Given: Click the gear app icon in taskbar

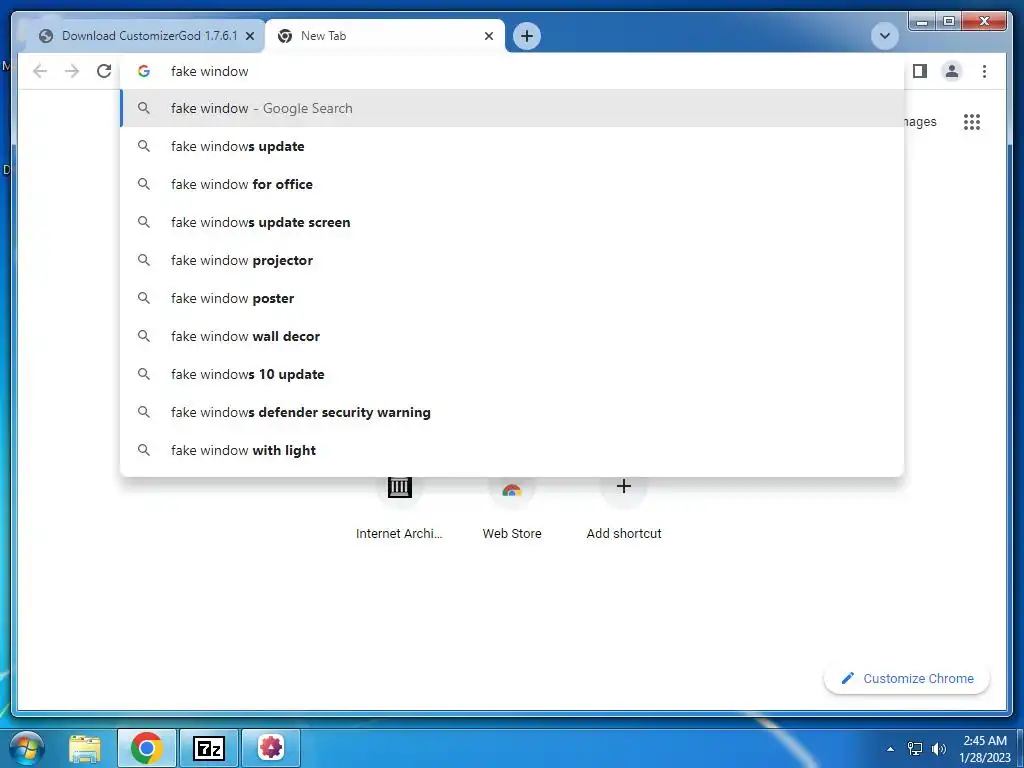Looking at the screenshot, I should click(x=271, y=748).
